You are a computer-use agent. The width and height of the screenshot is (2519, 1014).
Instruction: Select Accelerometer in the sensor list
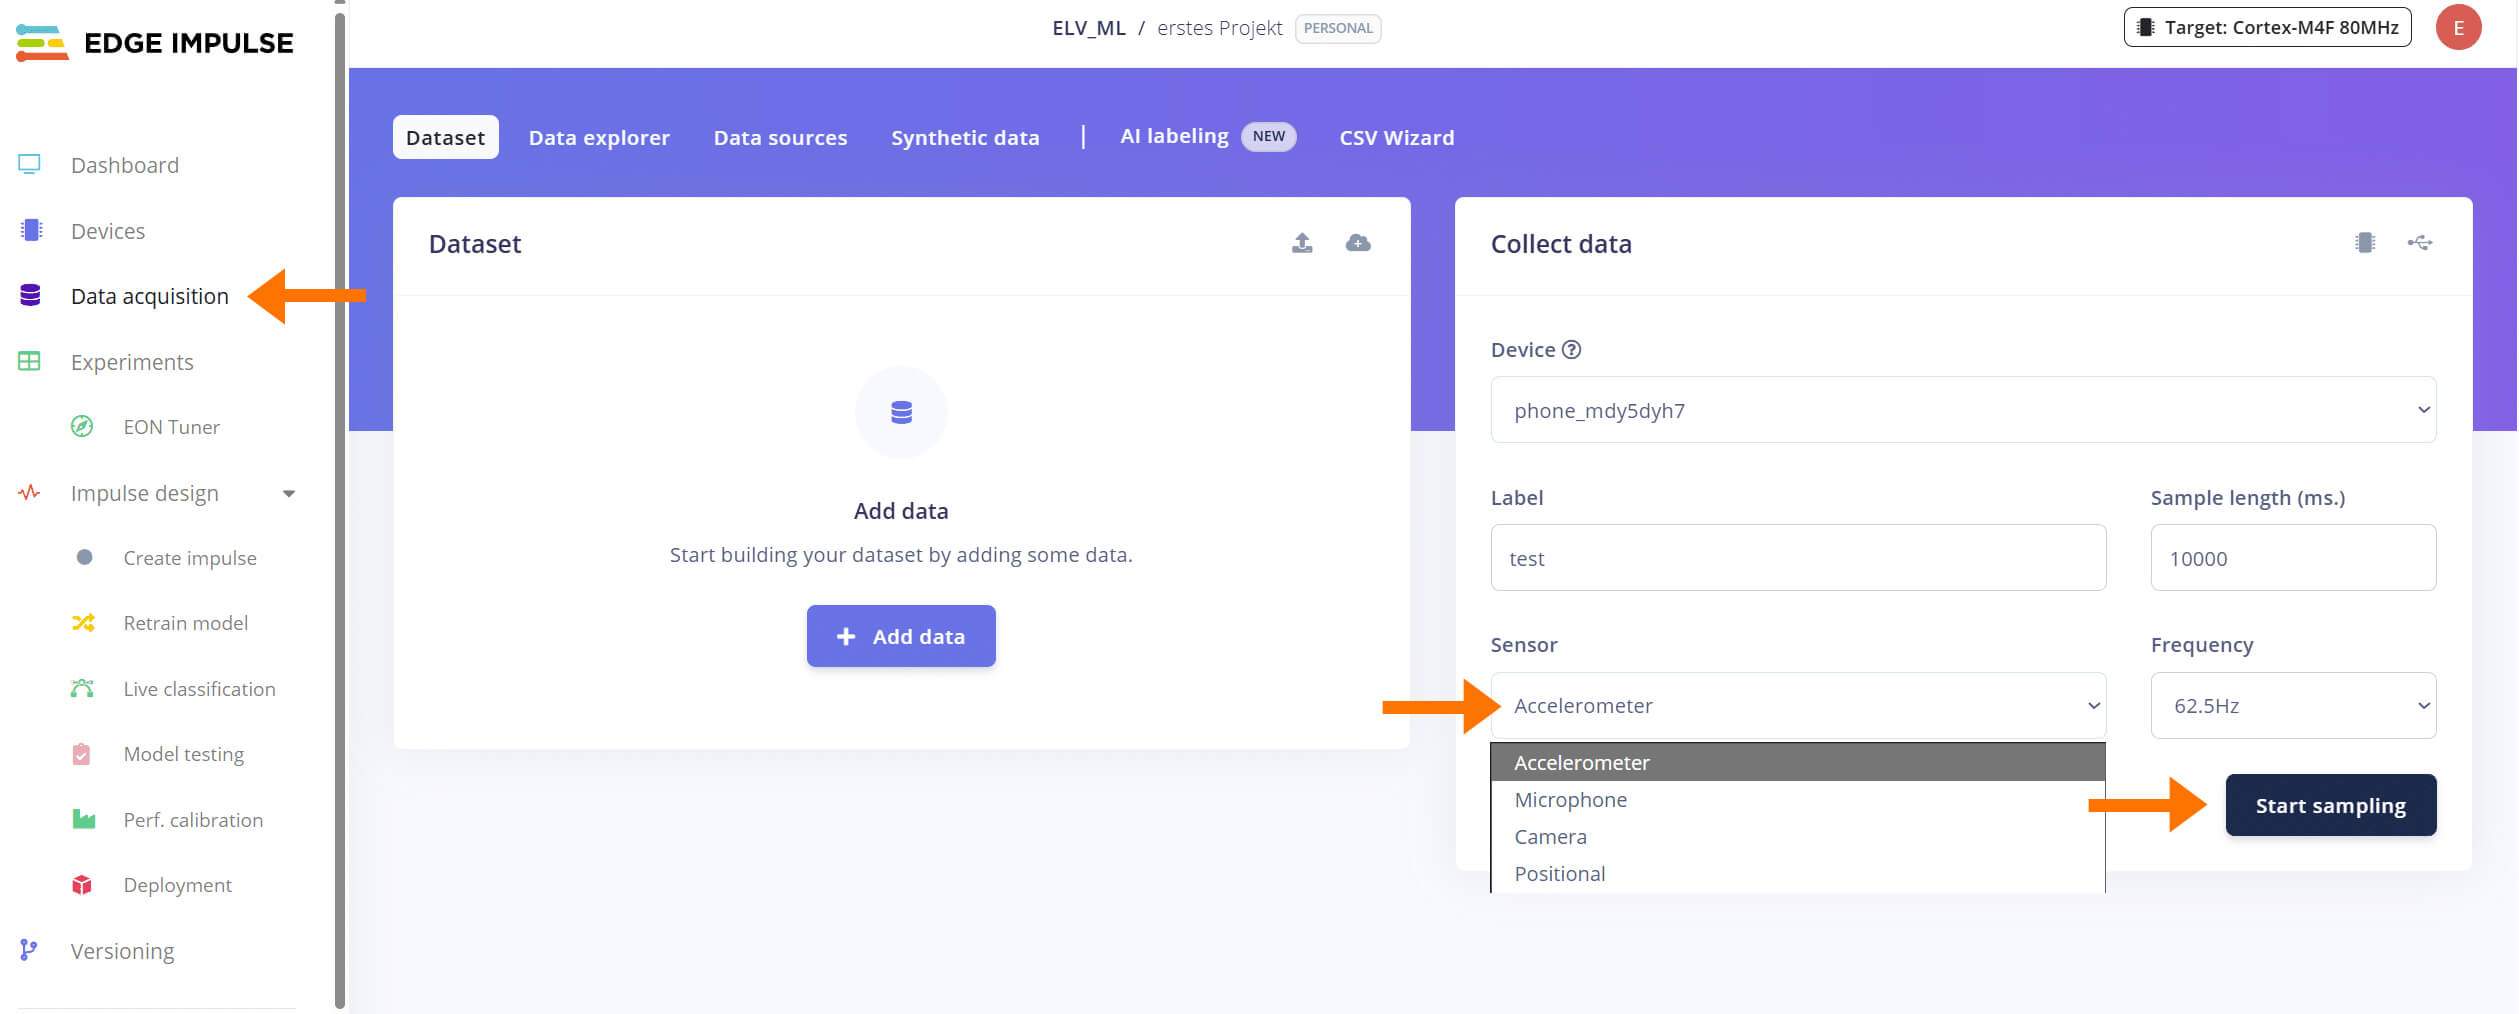point(1798,762)
